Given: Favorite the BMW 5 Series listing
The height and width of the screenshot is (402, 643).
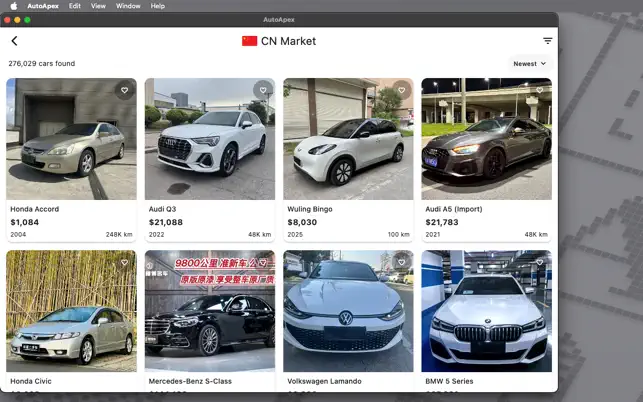Looking at the screenshot, I should [x=540, y=263].
